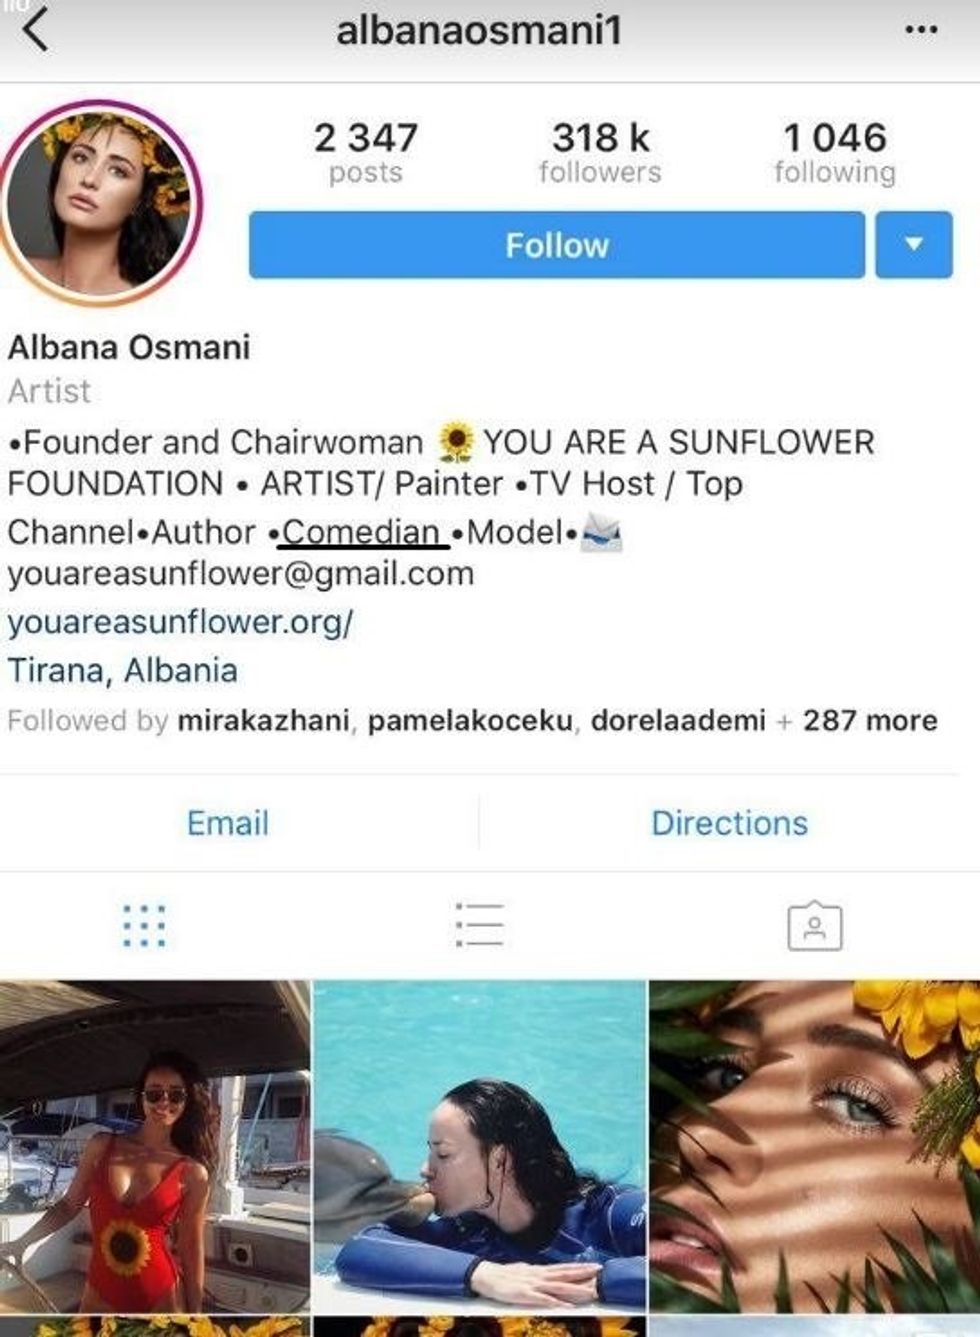This screenshot has width=980, height=1337.
Task: Open the youareasunflower.org link
Action: (181, 622)
